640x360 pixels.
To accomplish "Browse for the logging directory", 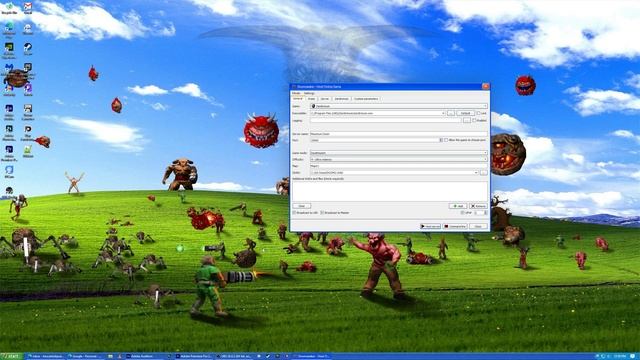I will pyautogui.click(x=467, y=120).
